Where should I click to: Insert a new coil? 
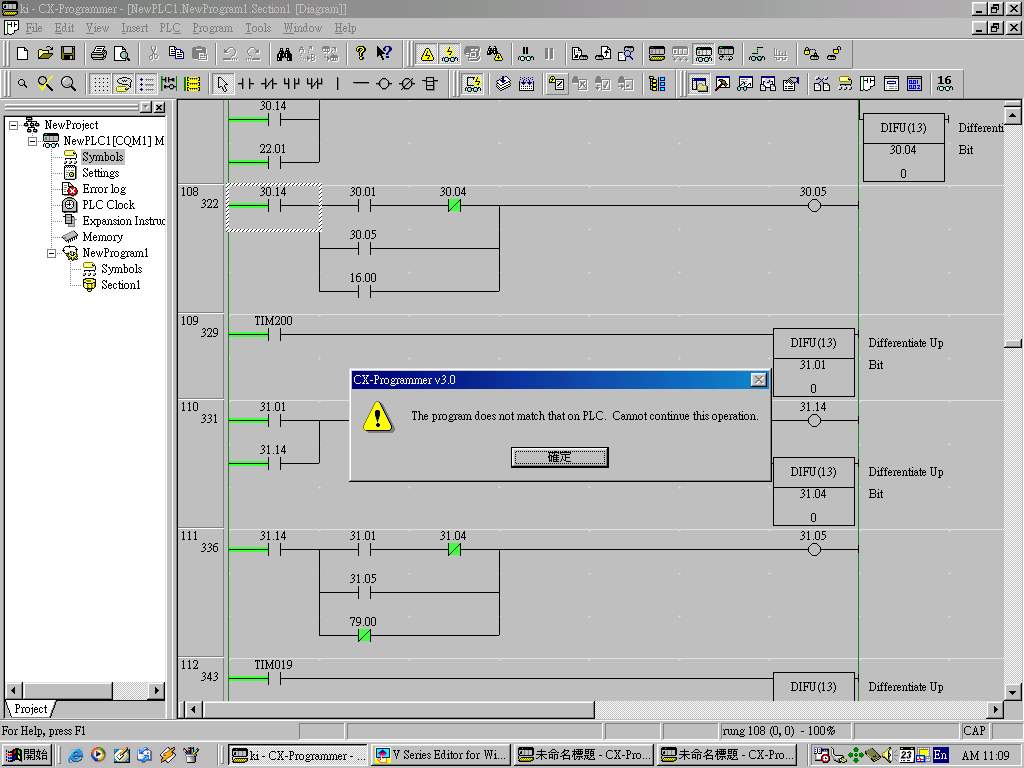tap(384, 84)
